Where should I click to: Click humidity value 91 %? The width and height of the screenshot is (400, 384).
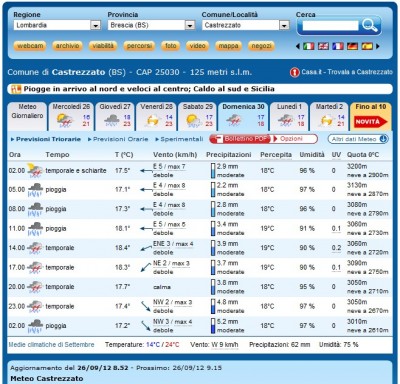307,229
